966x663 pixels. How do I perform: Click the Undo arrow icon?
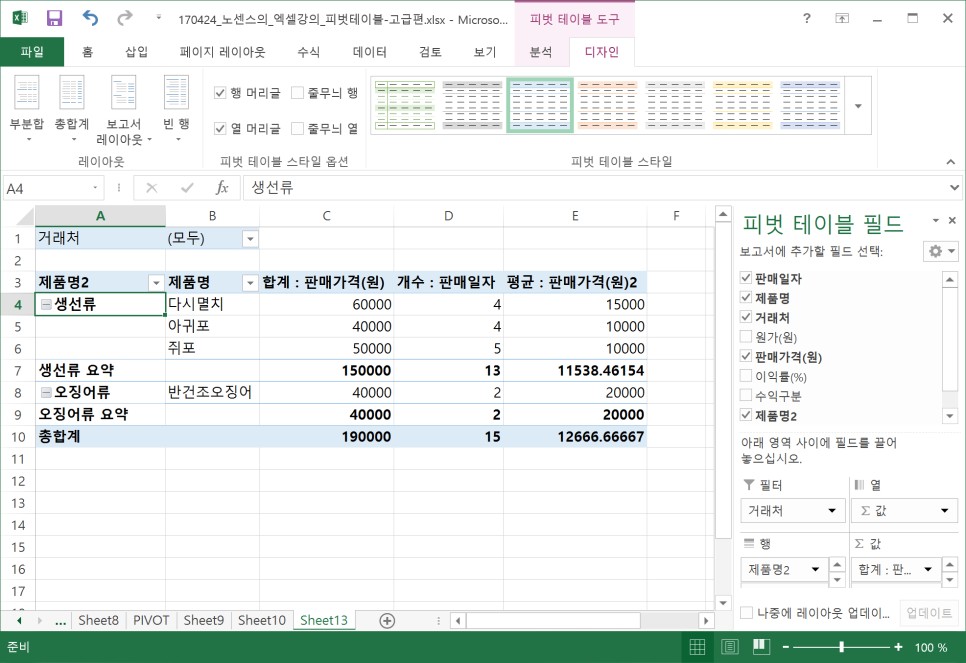(x=90, y=18)
